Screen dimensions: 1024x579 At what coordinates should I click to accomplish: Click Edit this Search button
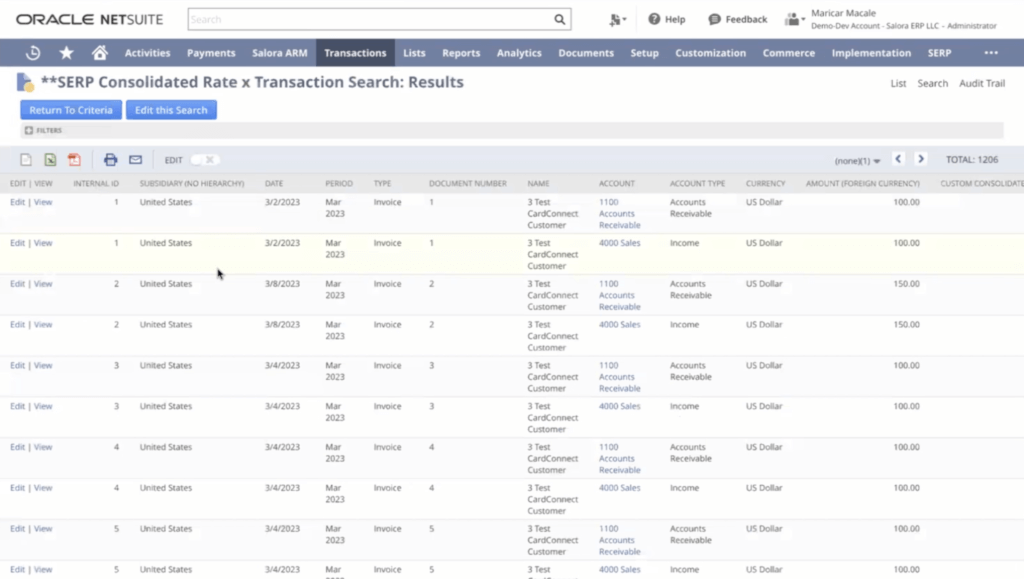[171, 110]
